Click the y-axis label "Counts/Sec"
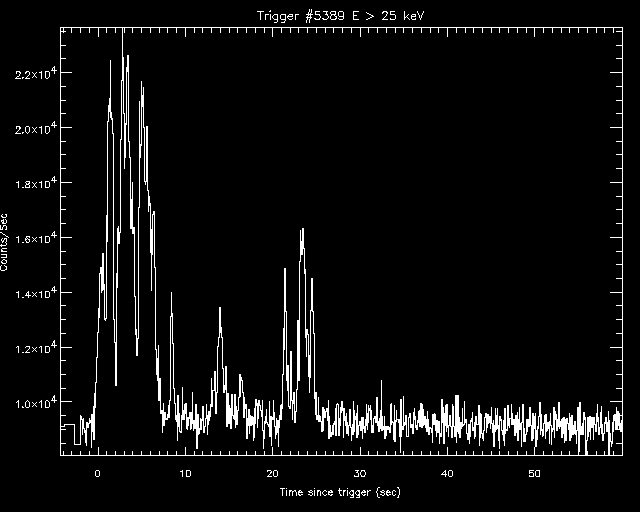The image size is (640, 512). pyautogui.click(x=4, y=242)
